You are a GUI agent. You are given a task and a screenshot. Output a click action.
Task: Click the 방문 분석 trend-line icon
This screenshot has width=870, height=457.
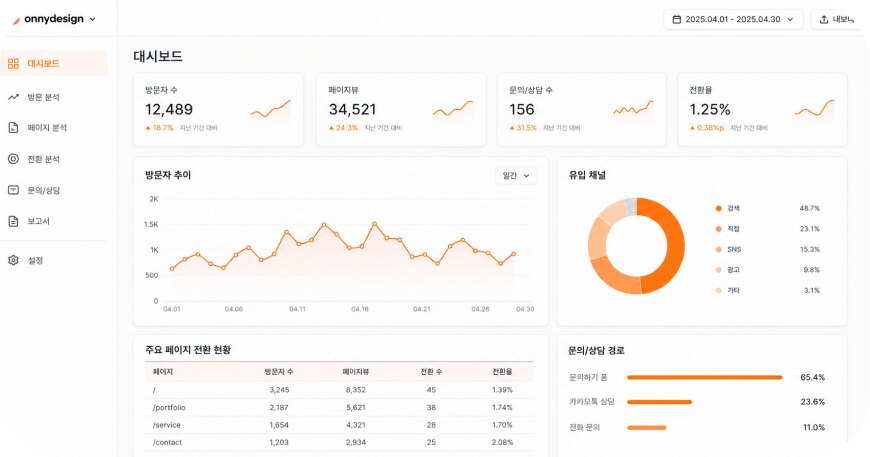[x=13, y=97]
